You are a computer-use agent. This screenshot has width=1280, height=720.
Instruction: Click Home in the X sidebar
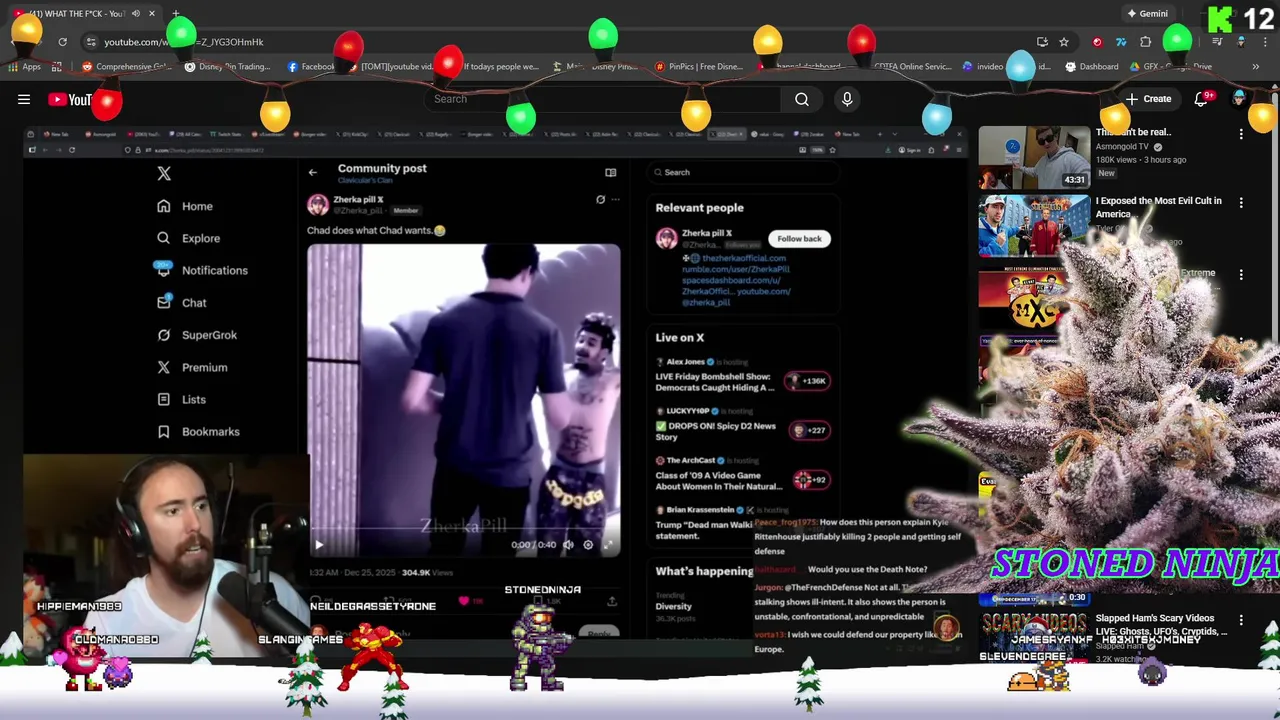[185, 206]
